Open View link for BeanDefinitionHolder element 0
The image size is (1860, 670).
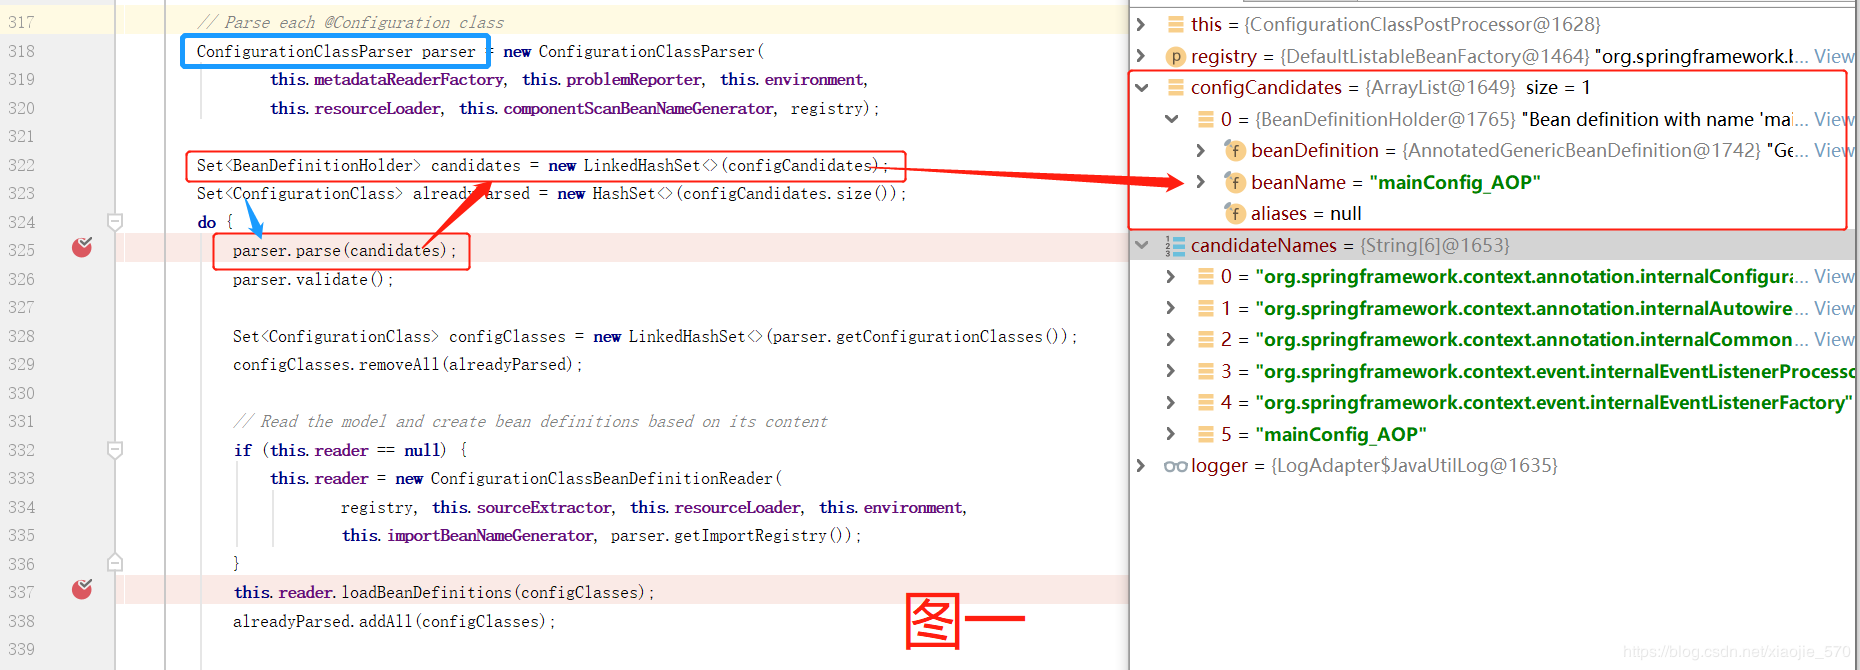point(1834,119)
